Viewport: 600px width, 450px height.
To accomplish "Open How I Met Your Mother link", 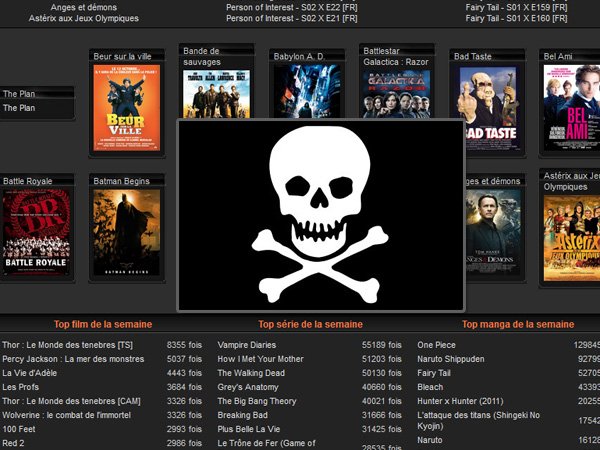I will [260, 358].
